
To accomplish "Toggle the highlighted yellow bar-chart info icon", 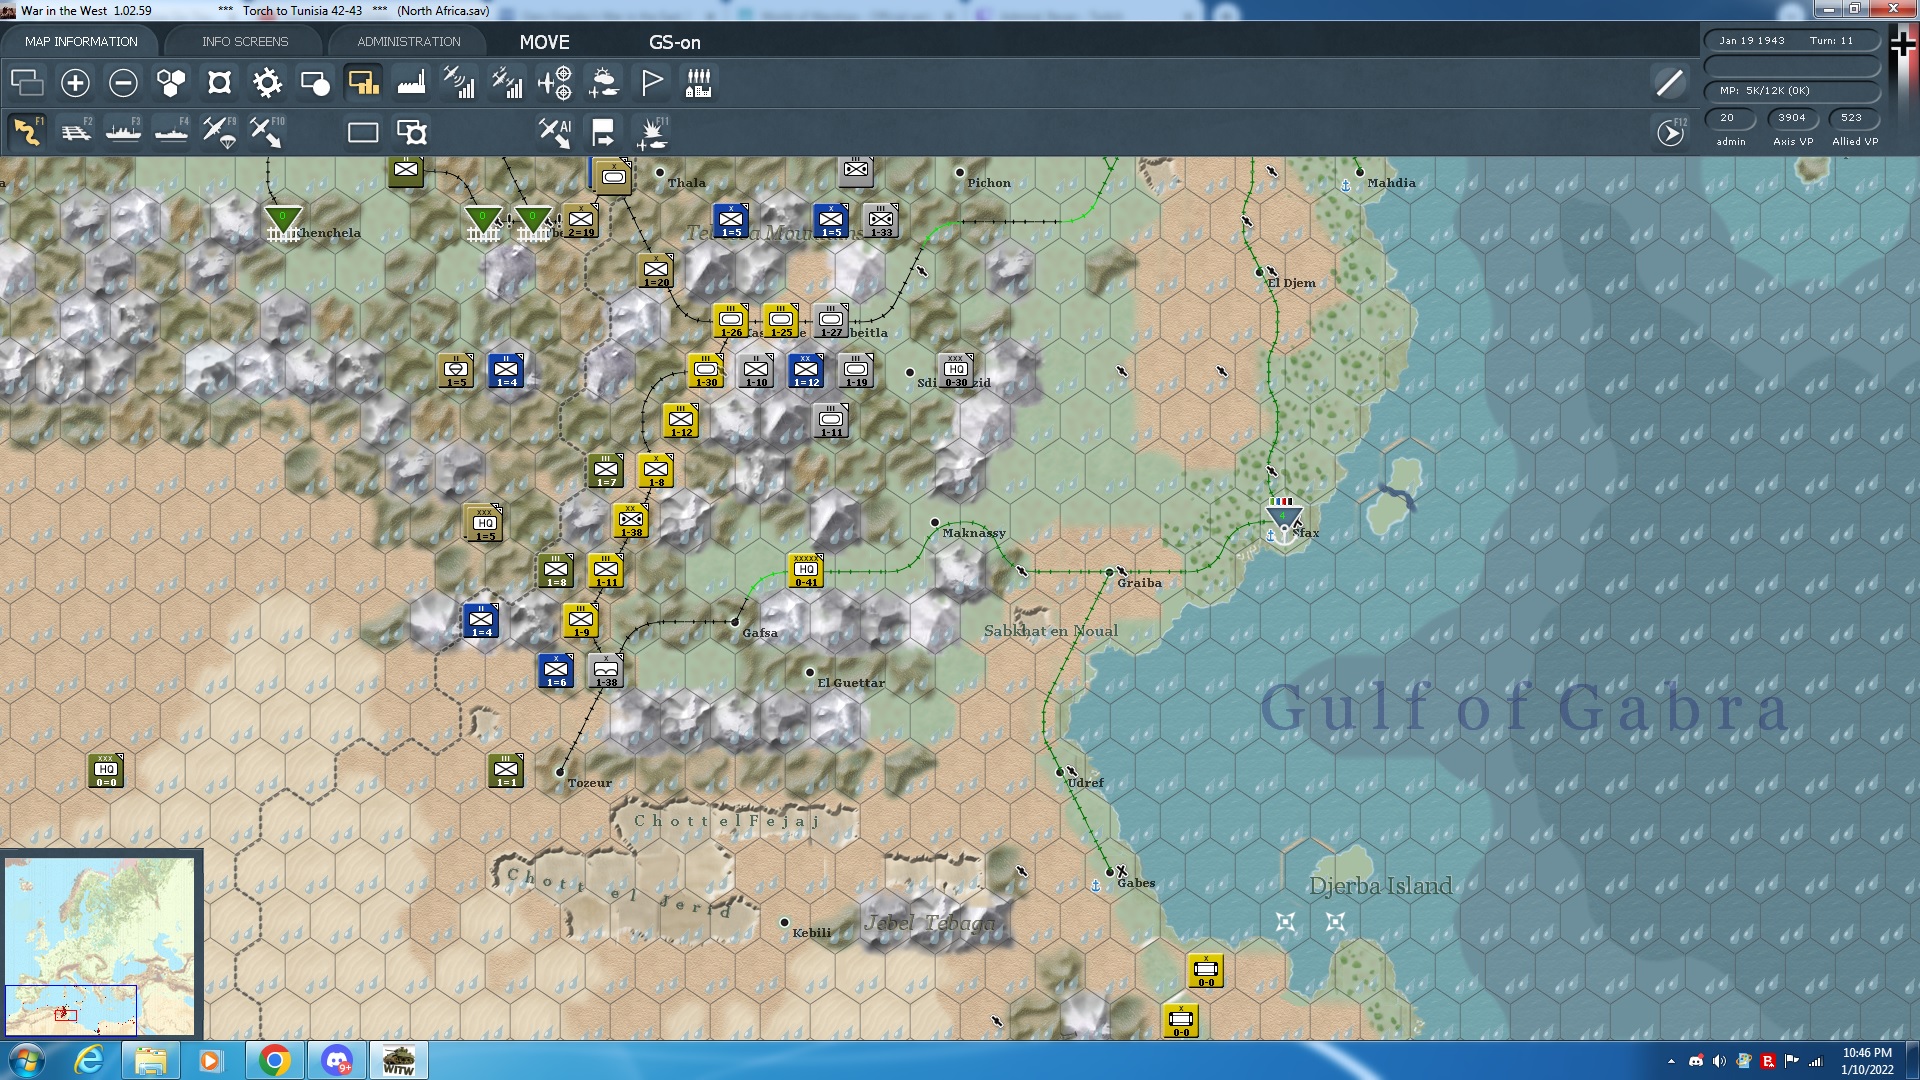I will (363, 82).
